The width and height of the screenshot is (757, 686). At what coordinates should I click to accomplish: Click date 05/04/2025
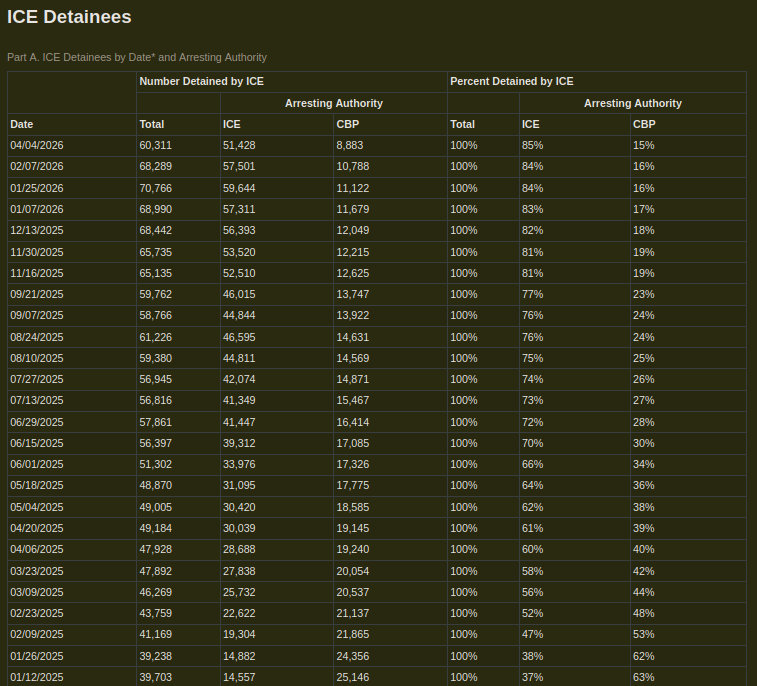37,507
